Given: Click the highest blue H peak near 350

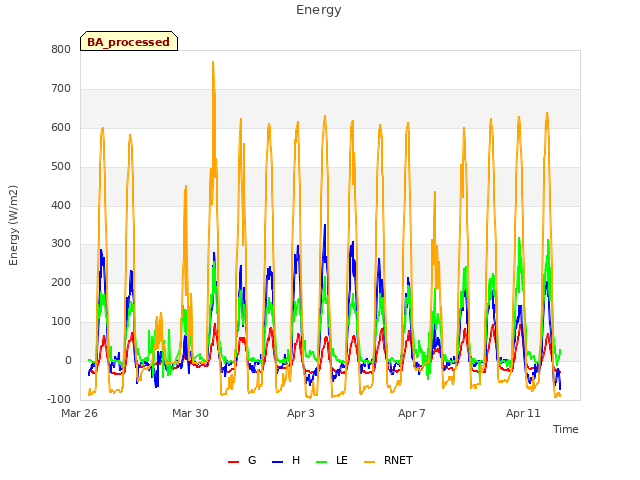Looking at the screenshot, I should pos(325,225).
